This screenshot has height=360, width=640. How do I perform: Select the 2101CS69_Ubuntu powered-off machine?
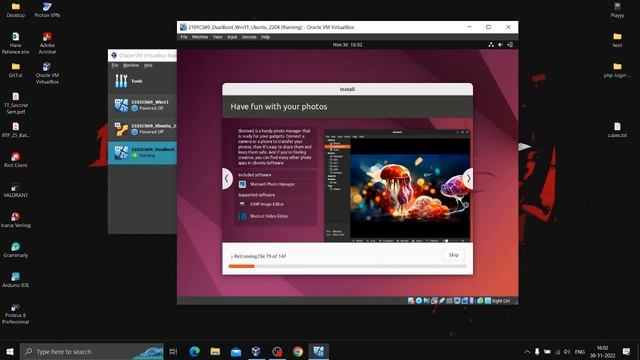pyautogui.click(x=142, y=129)
